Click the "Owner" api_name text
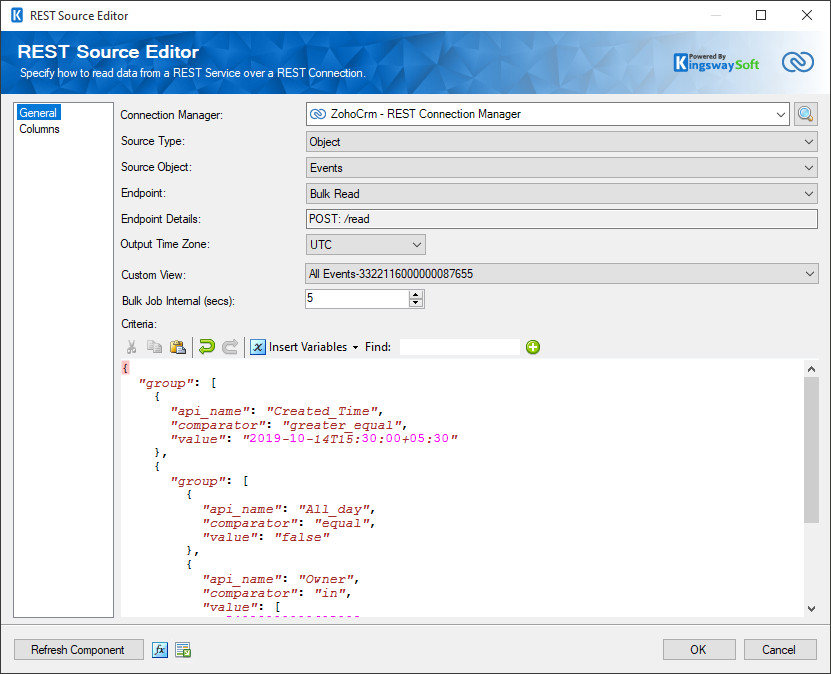831x674 pixels. click(x=327, y=579)
